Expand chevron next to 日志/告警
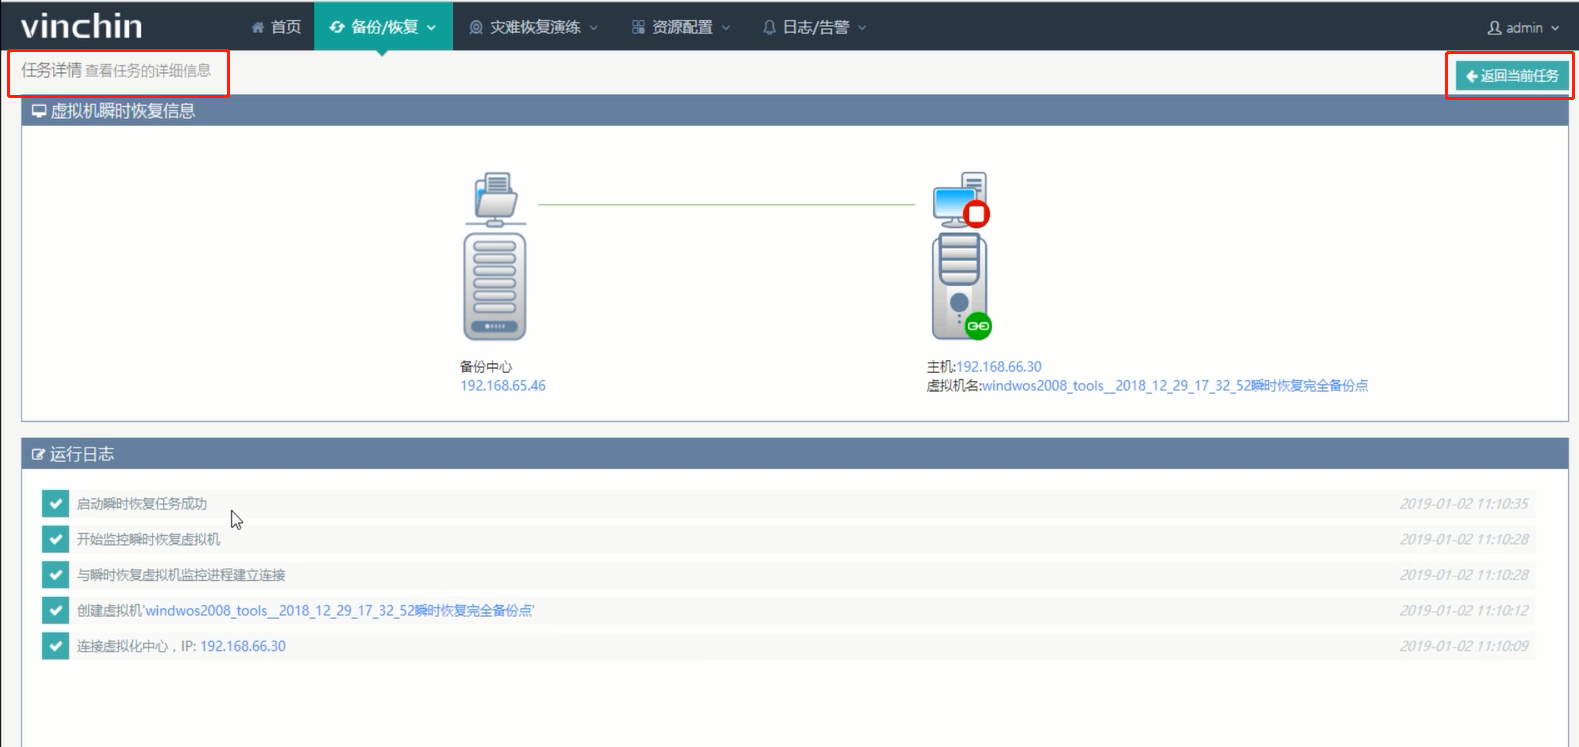Image resolution: width=1579 pixels, height=747 pixels. (x=862, y=28)
